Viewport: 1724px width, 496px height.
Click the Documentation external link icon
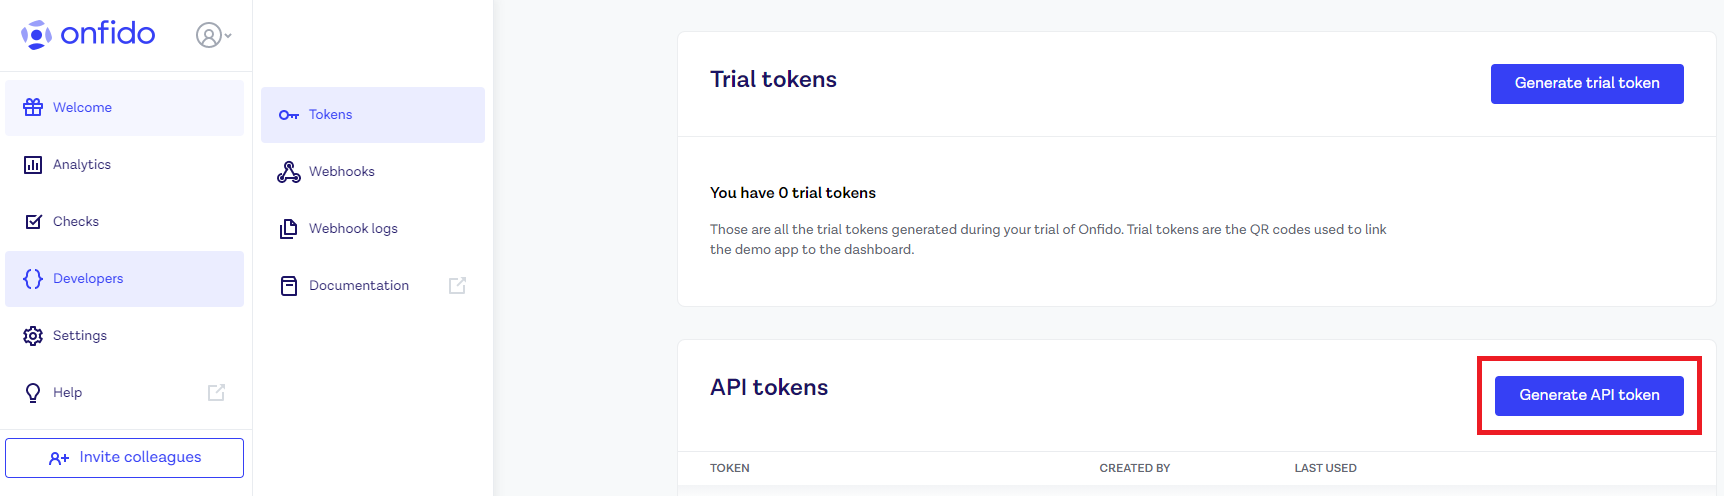pos(458,286)
